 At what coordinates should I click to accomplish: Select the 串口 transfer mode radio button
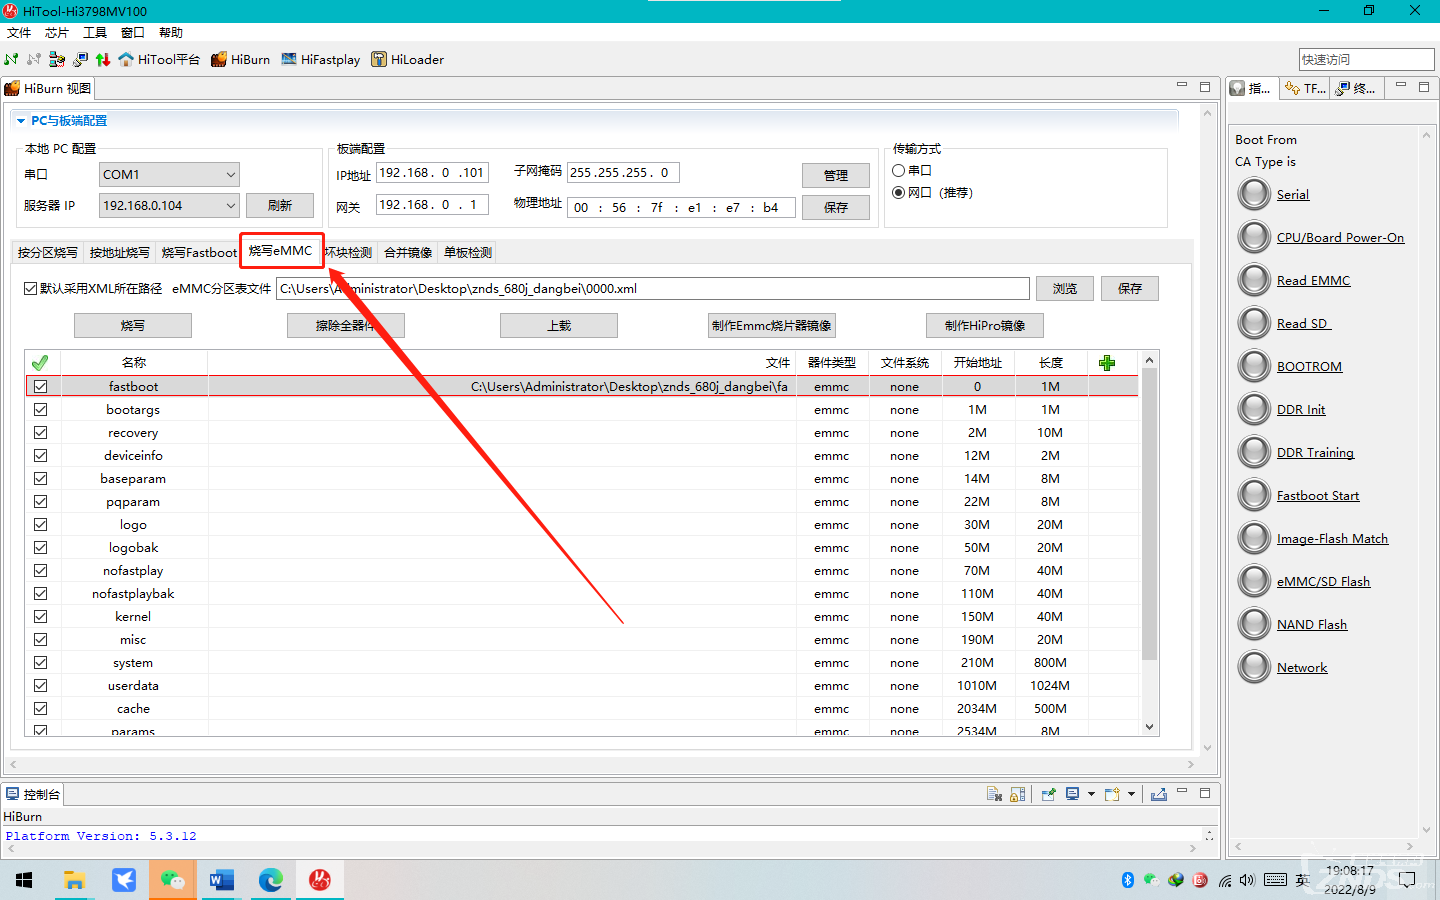898,171
